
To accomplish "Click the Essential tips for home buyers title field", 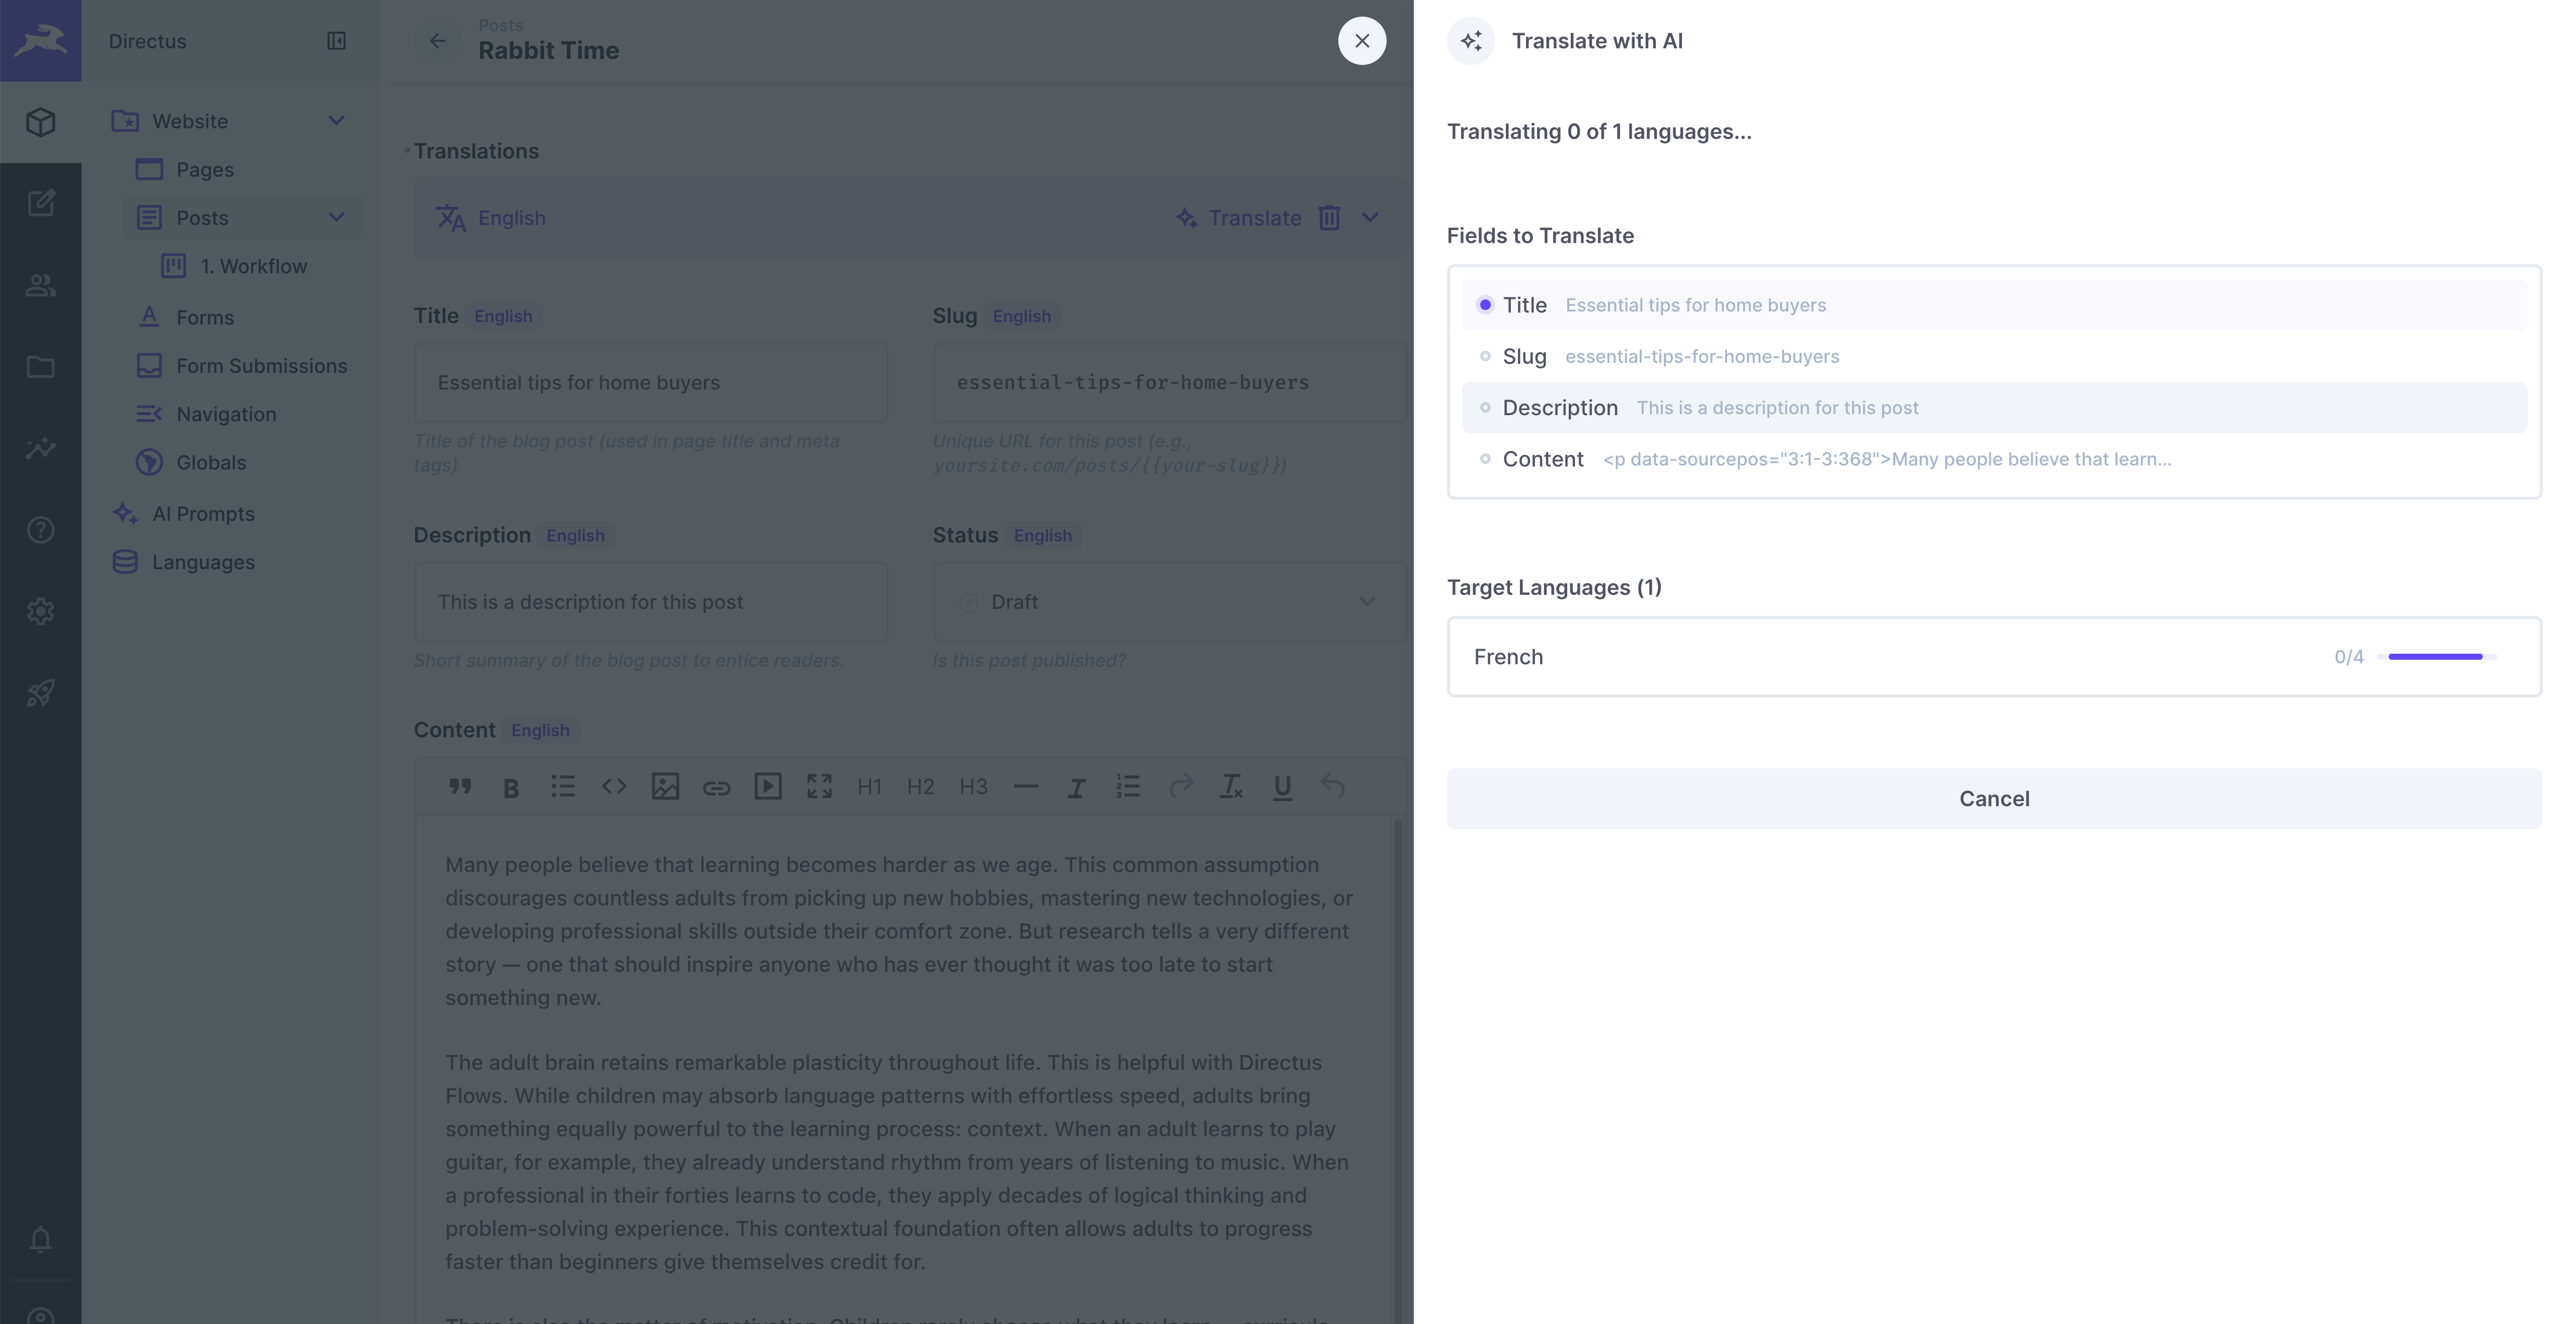I will click(x=650, y=382).
